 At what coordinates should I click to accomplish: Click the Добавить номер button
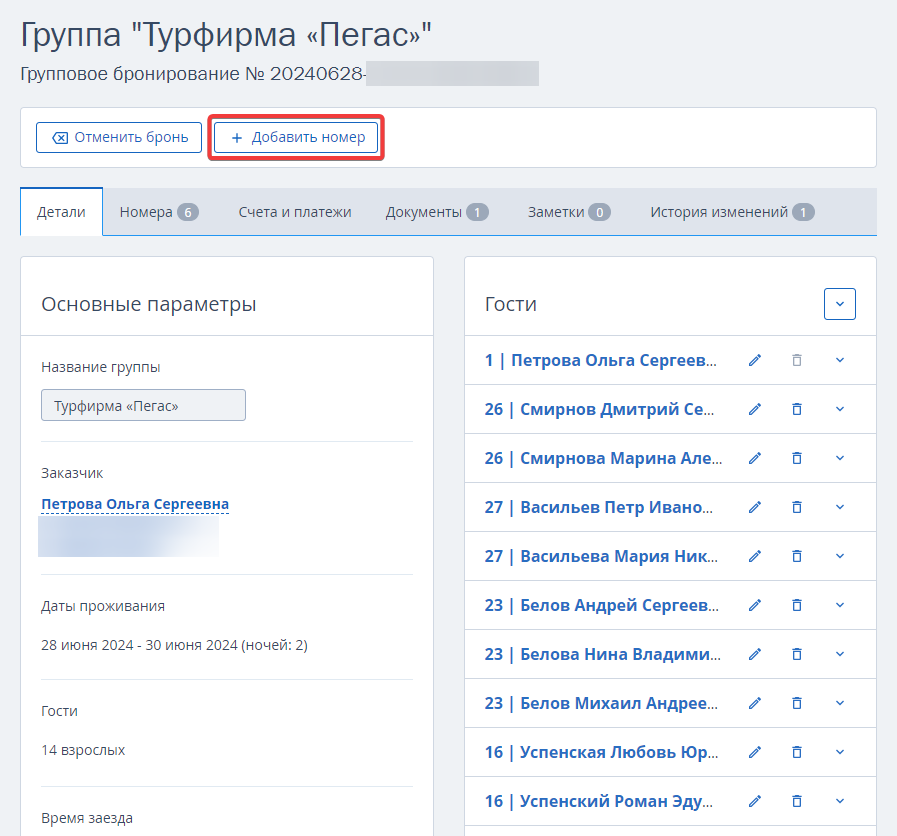coord(296,137)
